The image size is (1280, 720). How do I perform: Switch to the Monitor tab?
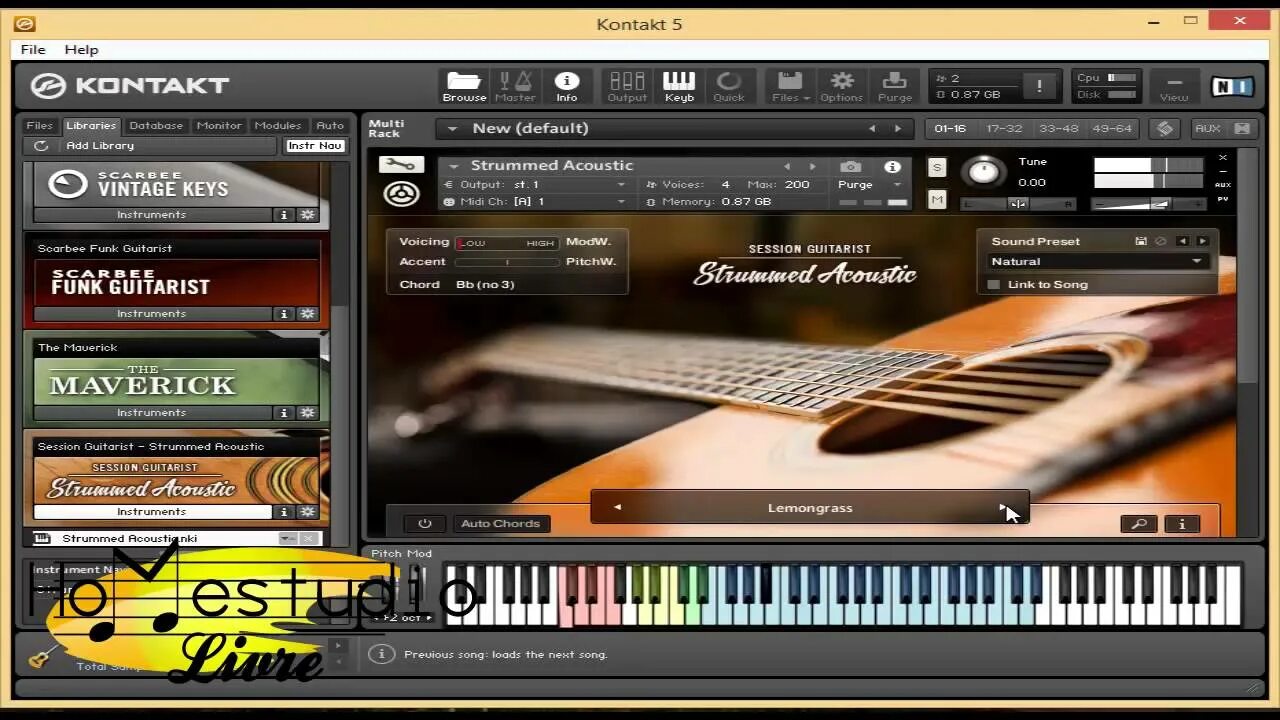(219, 126)
